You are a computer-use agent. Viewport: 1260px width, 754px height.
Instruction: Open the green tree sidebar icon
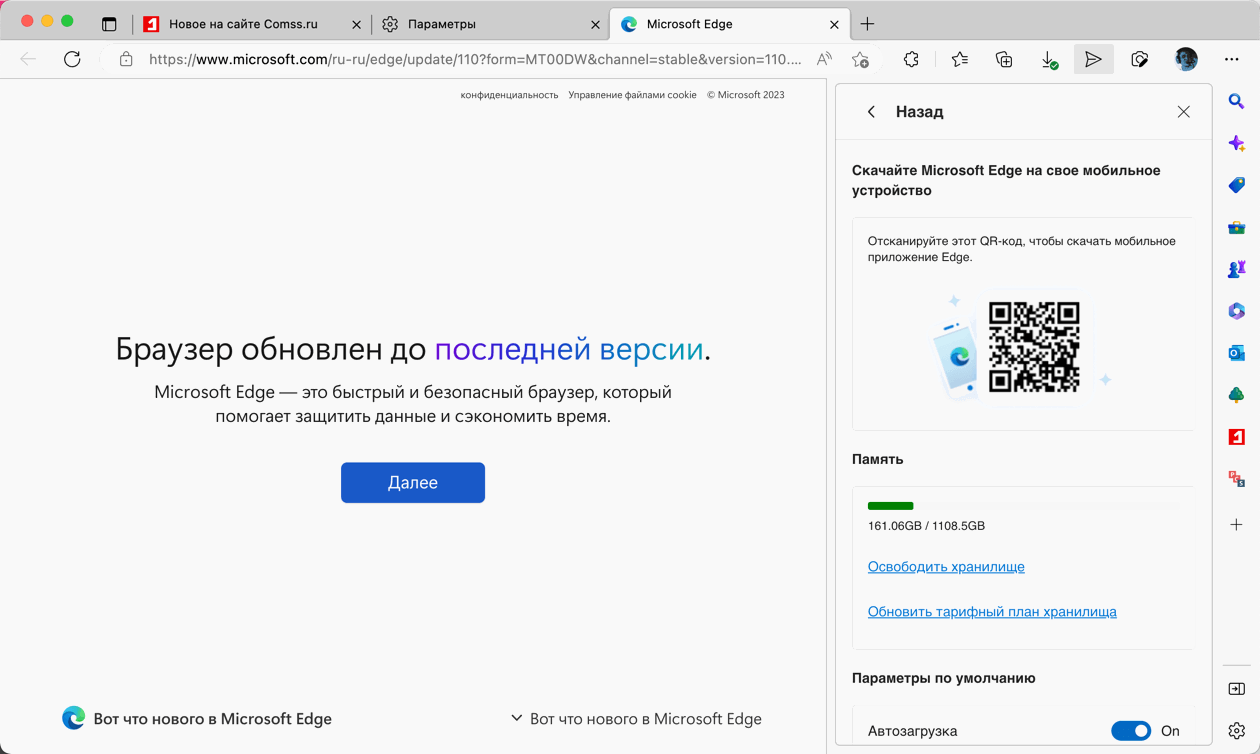pos(1237,395)
